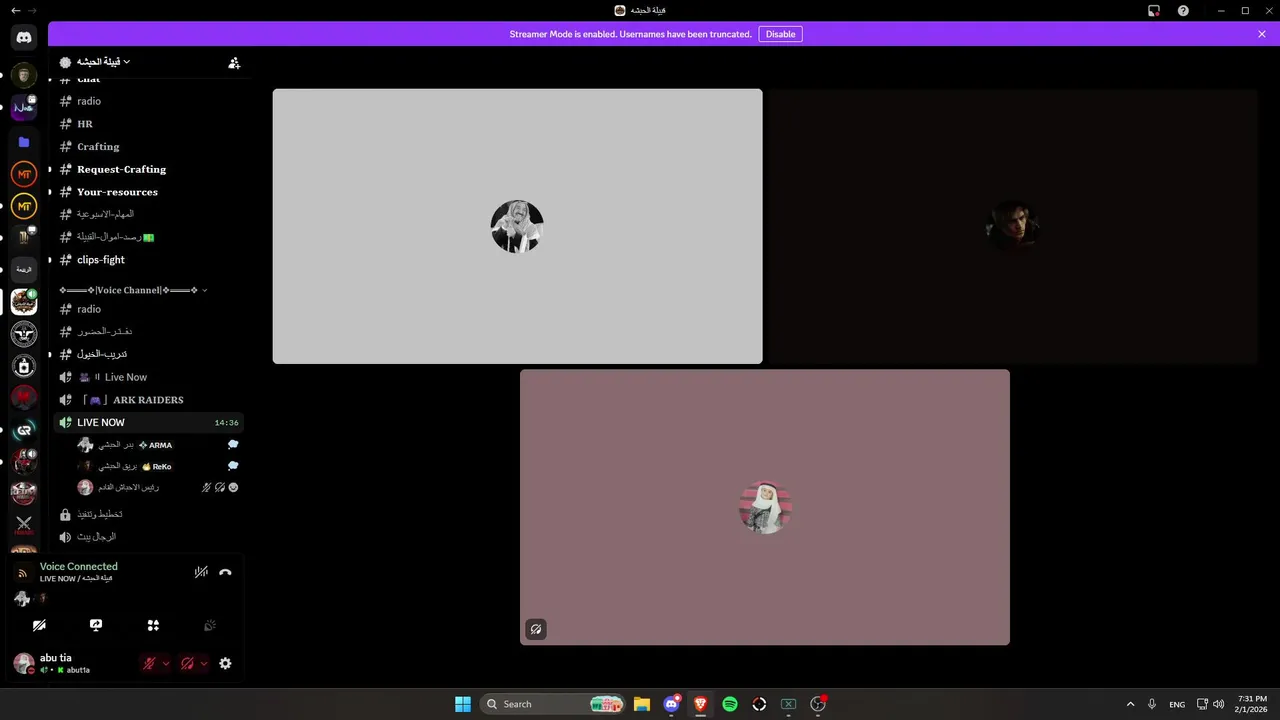Focus the mauve video tile of third participant
The image size is (1280, 720).
tap(765, 507)
